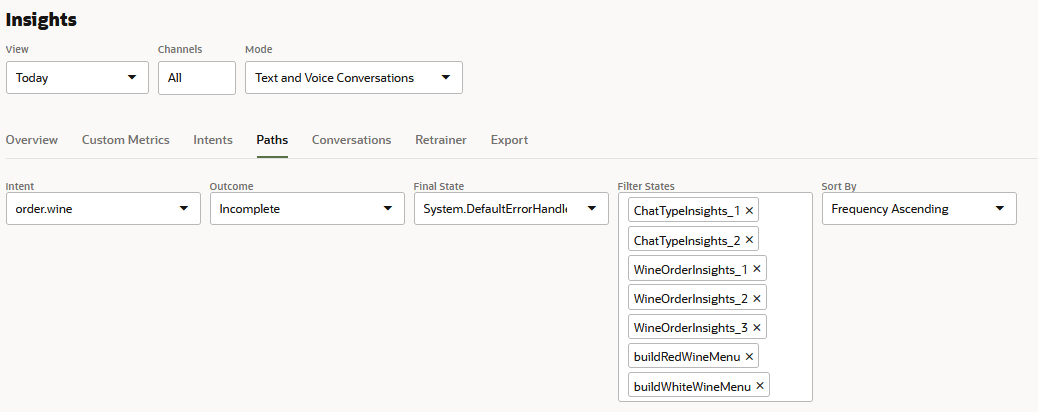Remove the ChatTypeInsights_2 filter chip

750,240
